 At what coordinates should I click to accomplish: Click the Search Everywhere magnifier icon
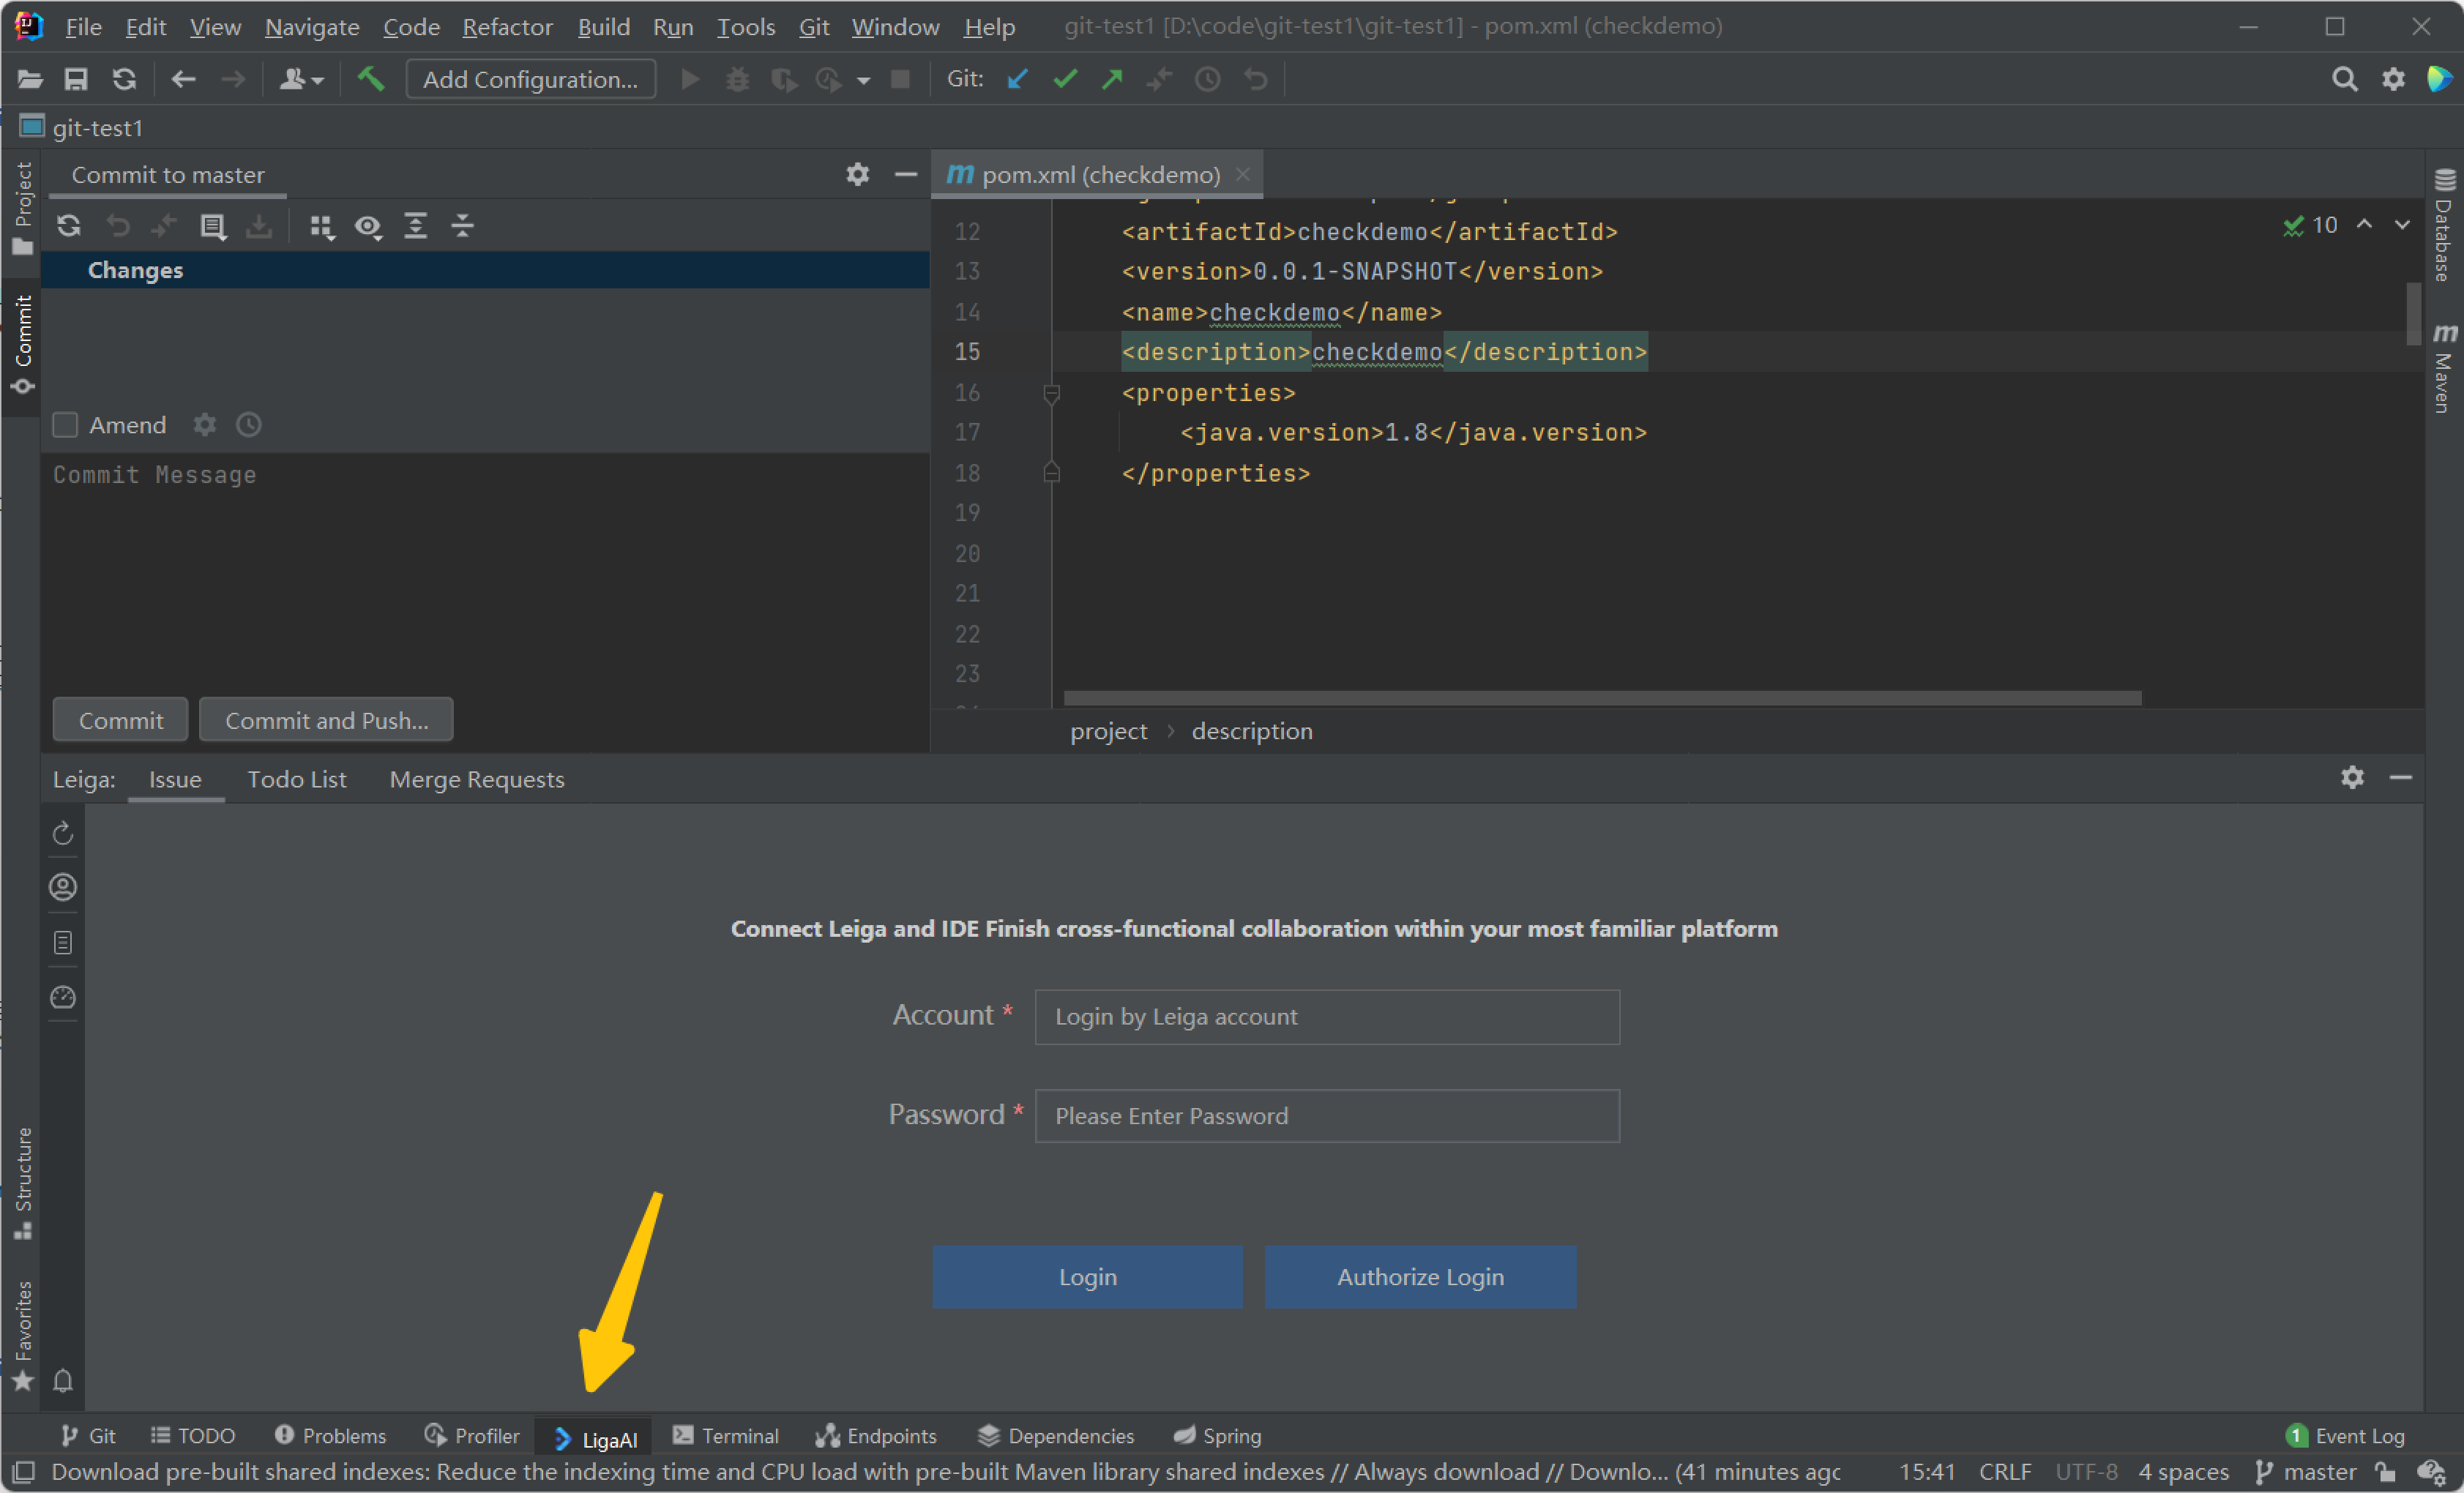[2344, 79]
